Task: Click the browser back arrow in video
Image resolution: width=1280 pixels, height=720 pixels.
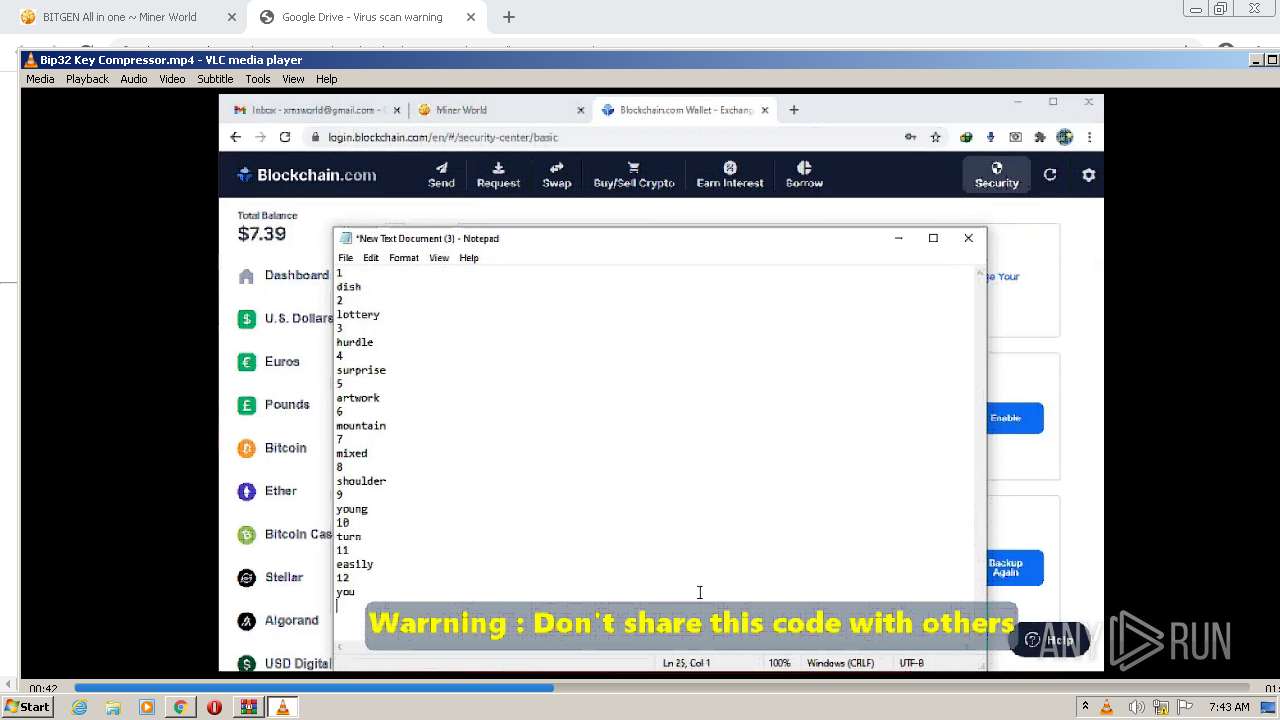Action: click(x=235, y=137)
